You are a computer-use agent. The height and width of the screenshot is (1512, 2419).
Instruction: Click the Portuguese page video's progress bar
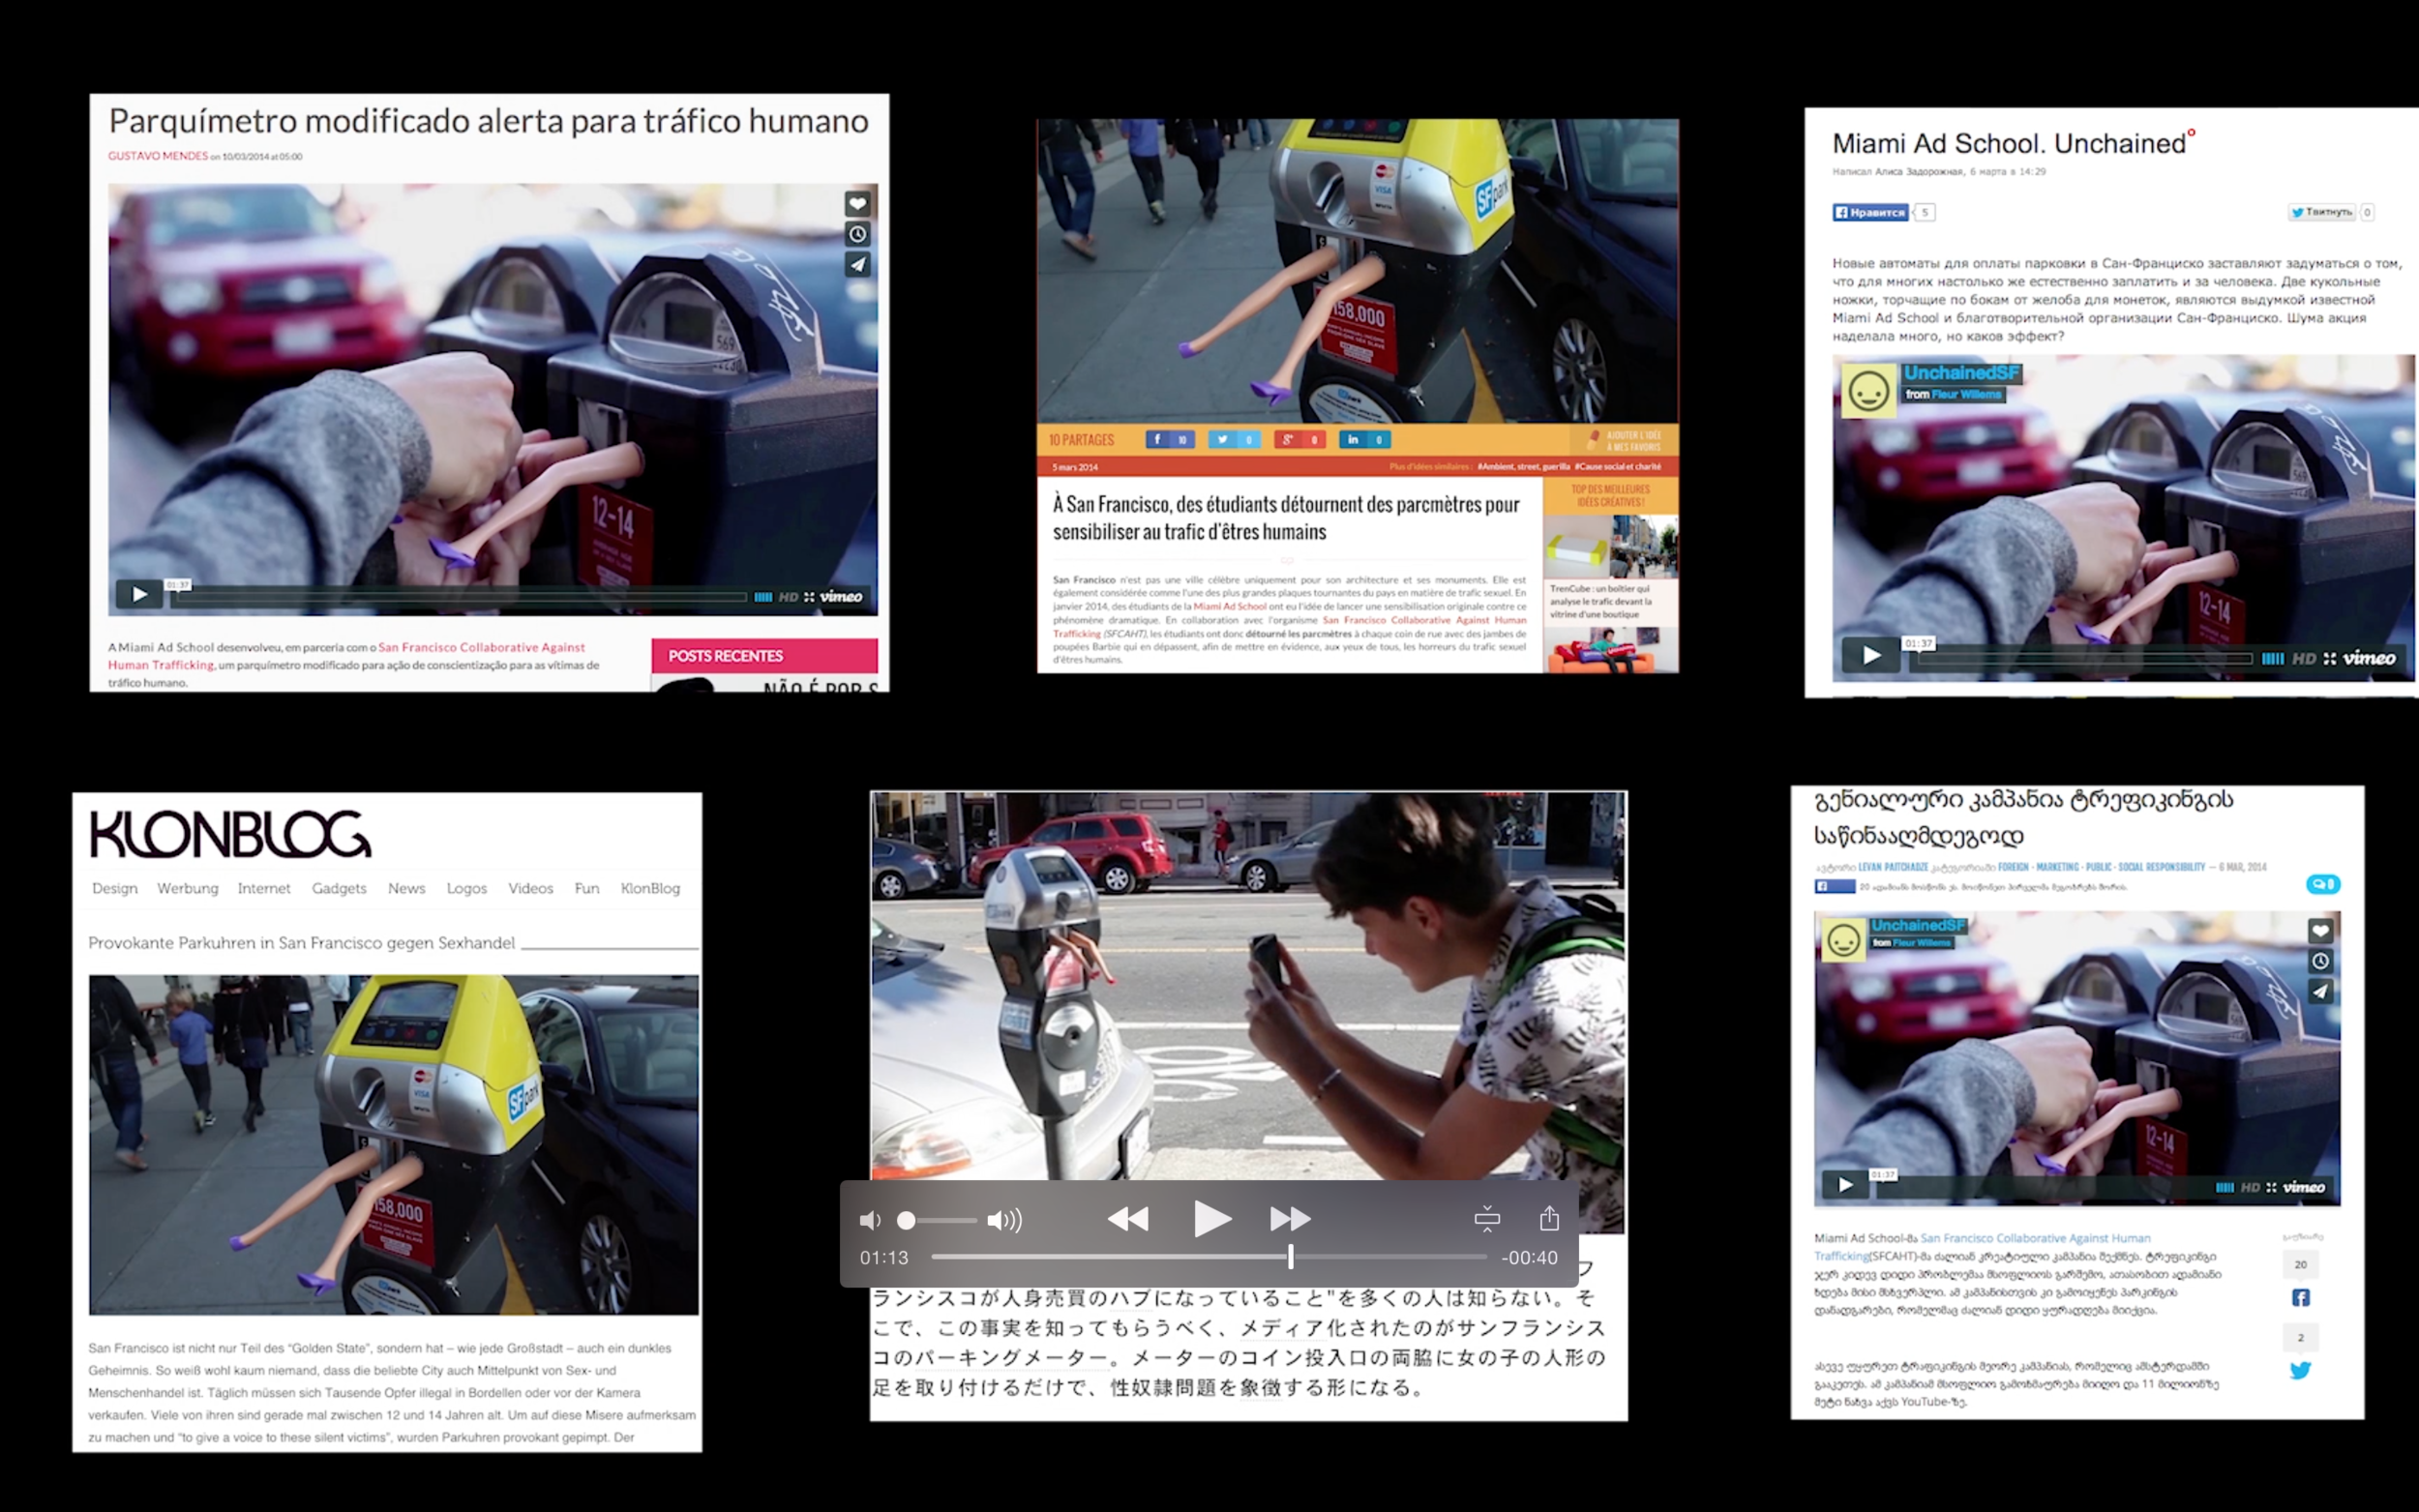[460, 597]
